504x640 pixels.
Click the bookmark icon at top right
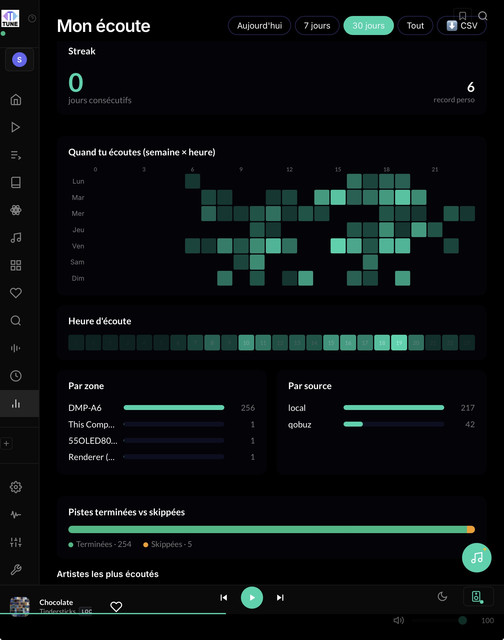[x=462, y=16]
